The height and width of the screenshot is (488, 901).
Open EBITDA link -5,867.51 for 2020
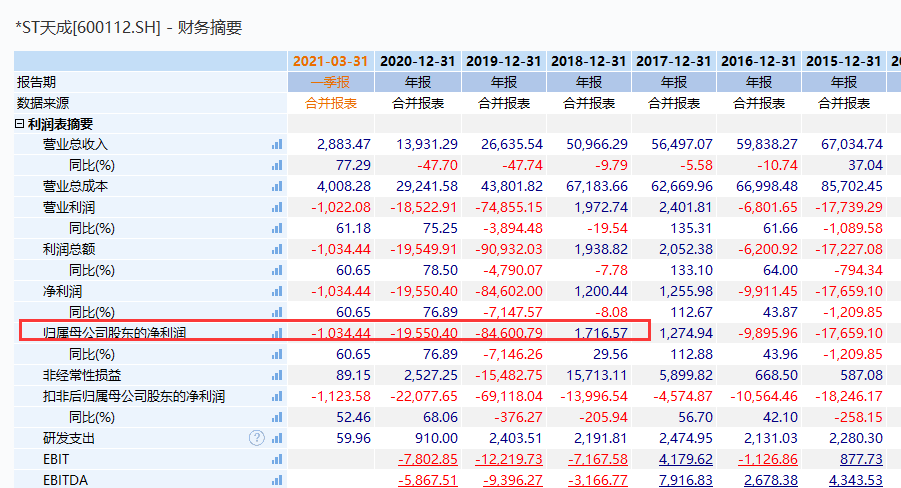[x=428, y=481]
